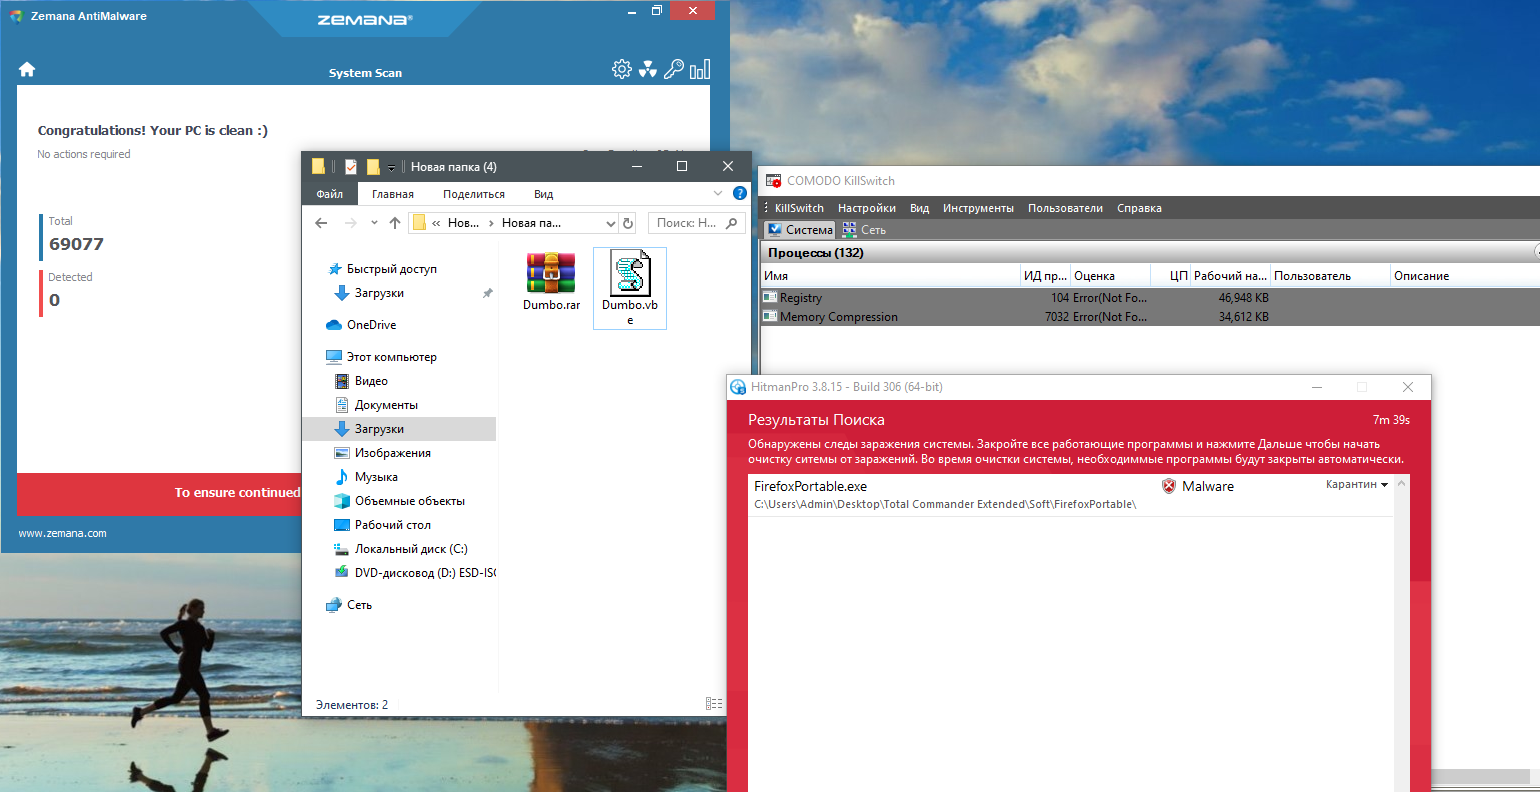Screen dimensions: 1540x792
Task: Open address bar history dropdown
Action: 610,223
